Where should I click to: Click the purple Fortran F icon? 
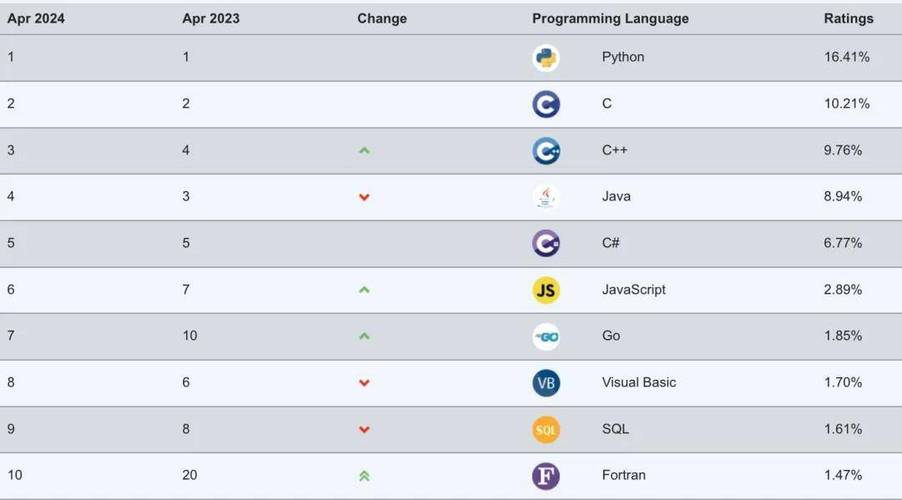tap(546, 476)
